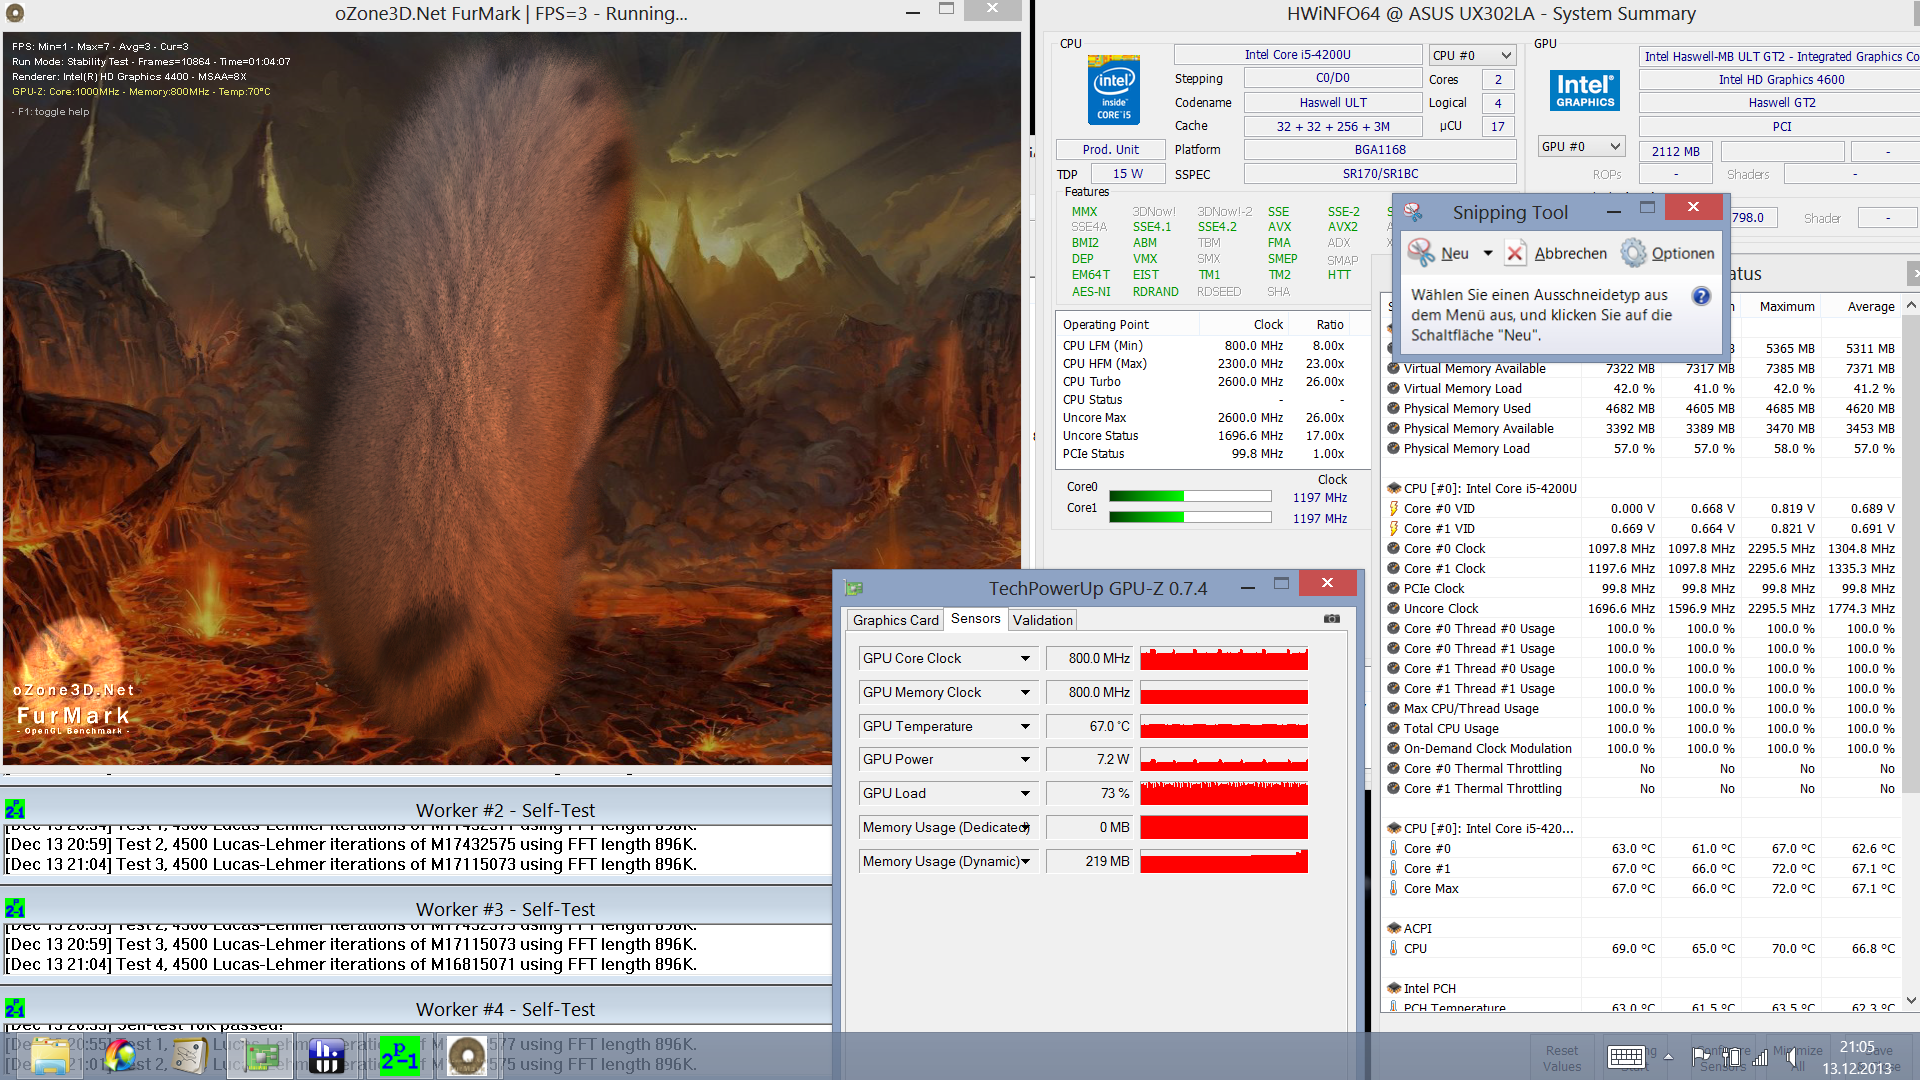Viewport: 1920px width, 1080px height.
Task: Open Prime95 taskbar icon
Action: point(399,1055)
